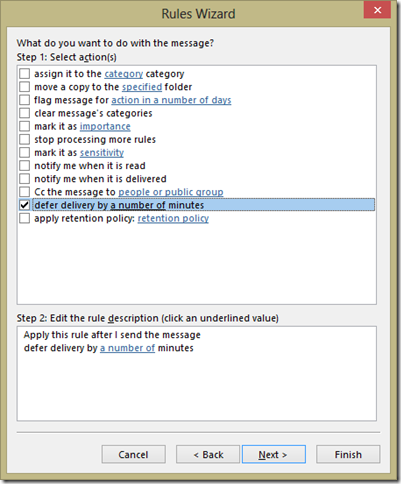Enable 'move a copy to the specified folder'
This screenshot has width=401, height=484.
(24, 87)
